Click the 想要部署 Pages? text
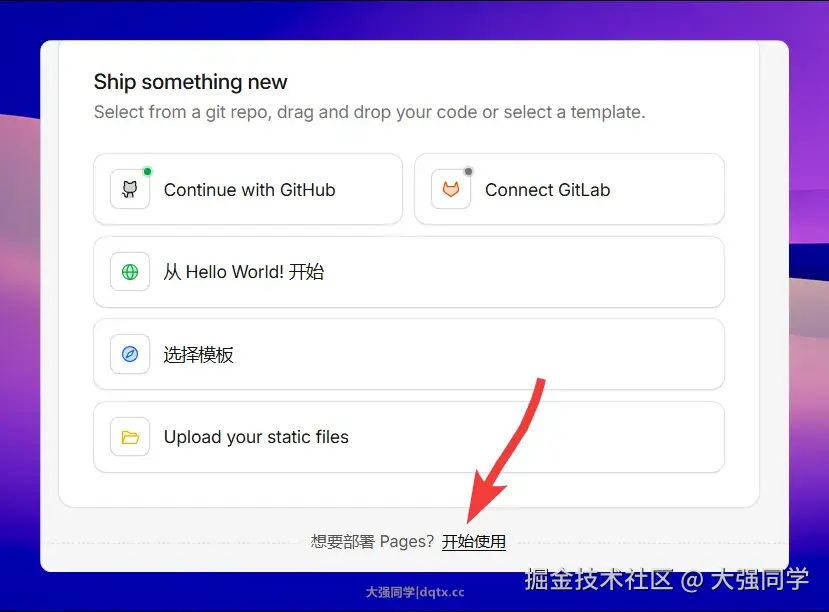The image size is (829, 612). point(372,542)
